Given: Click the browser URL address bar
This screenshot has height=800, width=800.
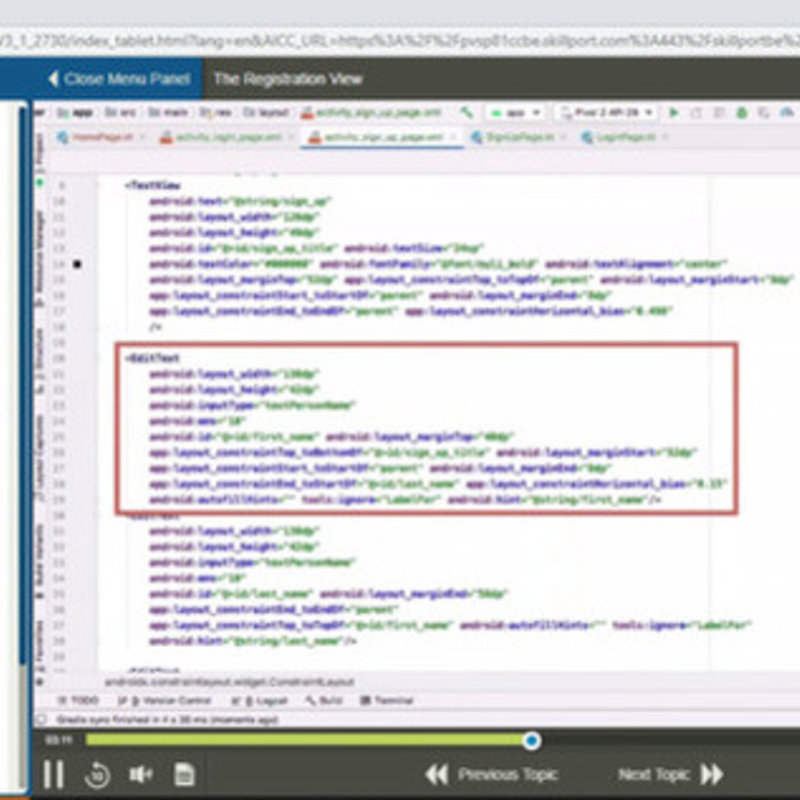Looking at the screenshot, I should (400, 41).
